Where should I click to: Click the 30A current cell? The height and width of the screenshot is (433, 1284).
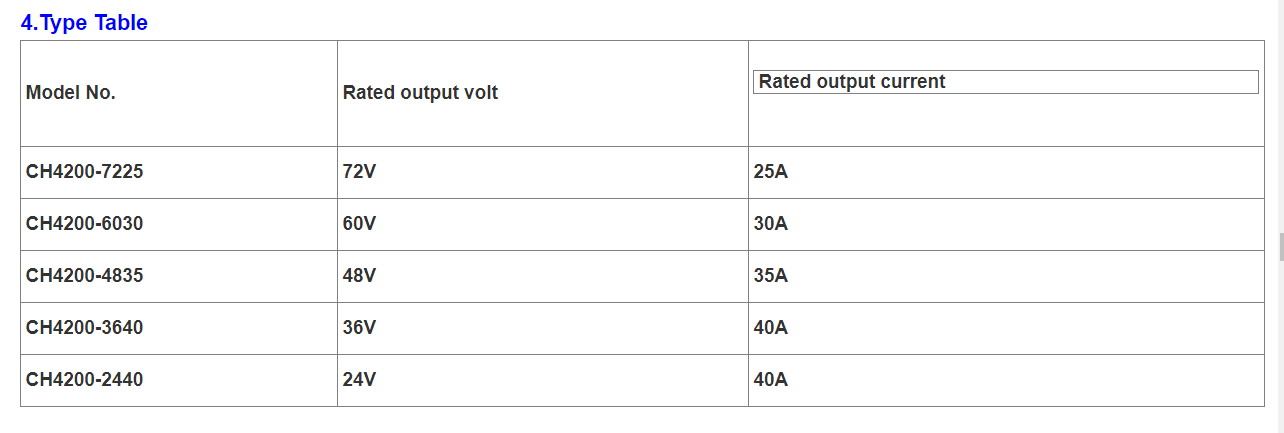click(x=1006, y=224)
